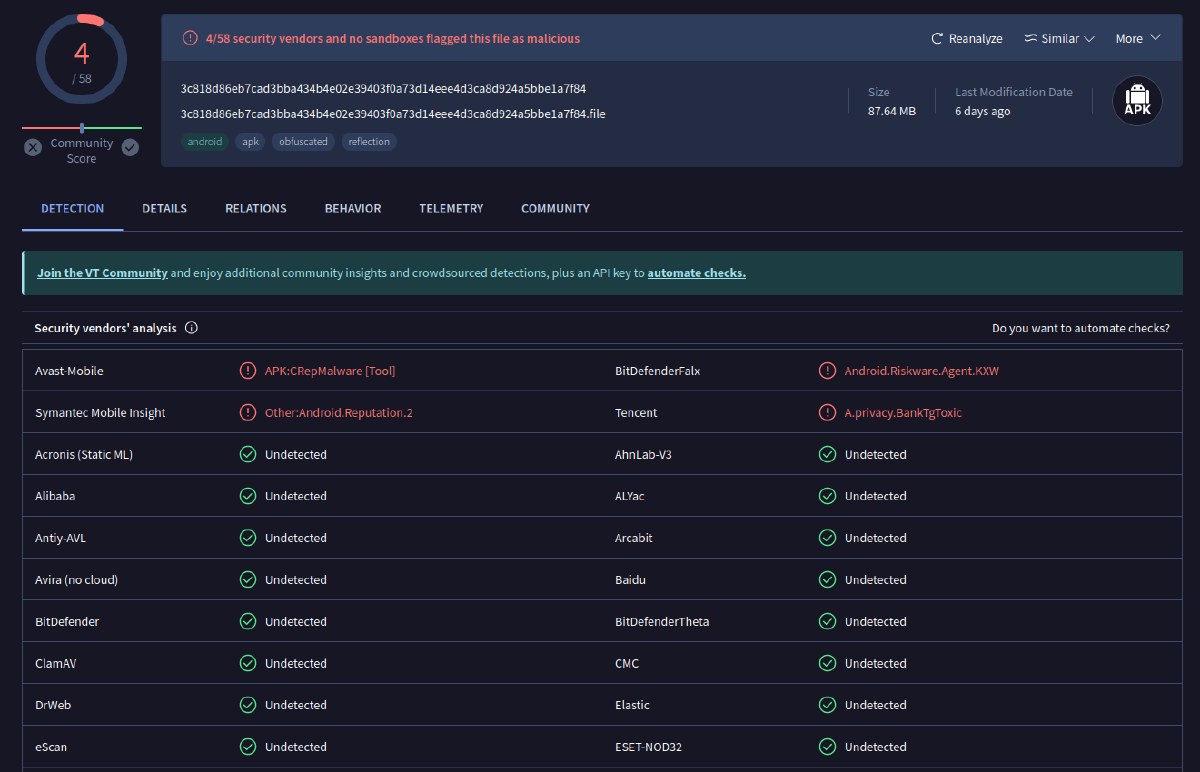Screen dimensions: 1200x772
Task: Click the green check icon for BitDefender
Action: pyautogui.click(x=247, y=622)
